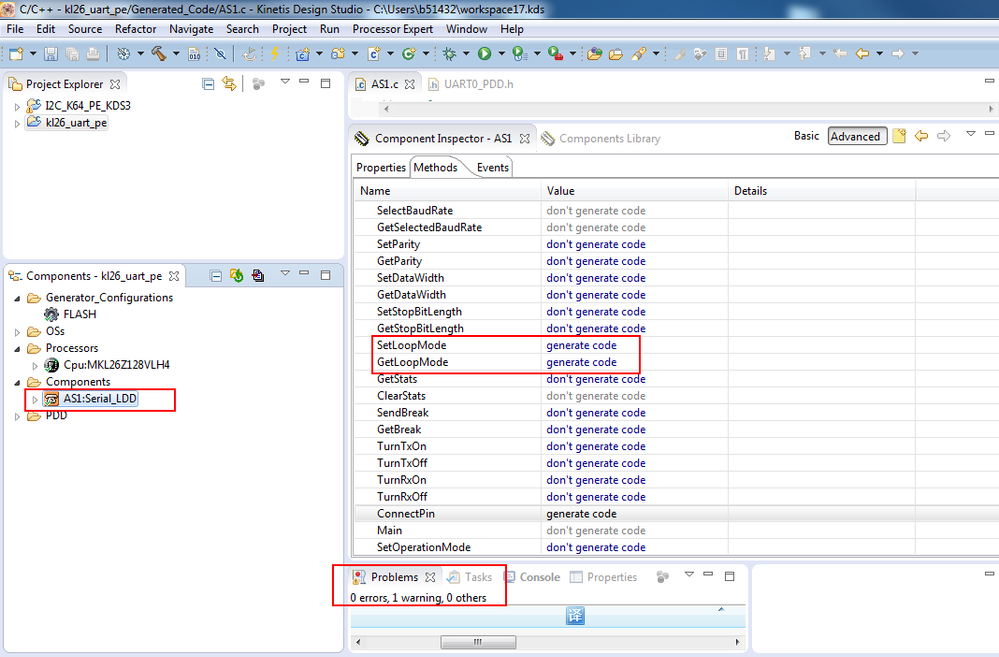The image size is (999, 657).
Task: Expand the I2C_K64_PE_KDS3 project
Action: pyautogui.click(x=17, y=106)
